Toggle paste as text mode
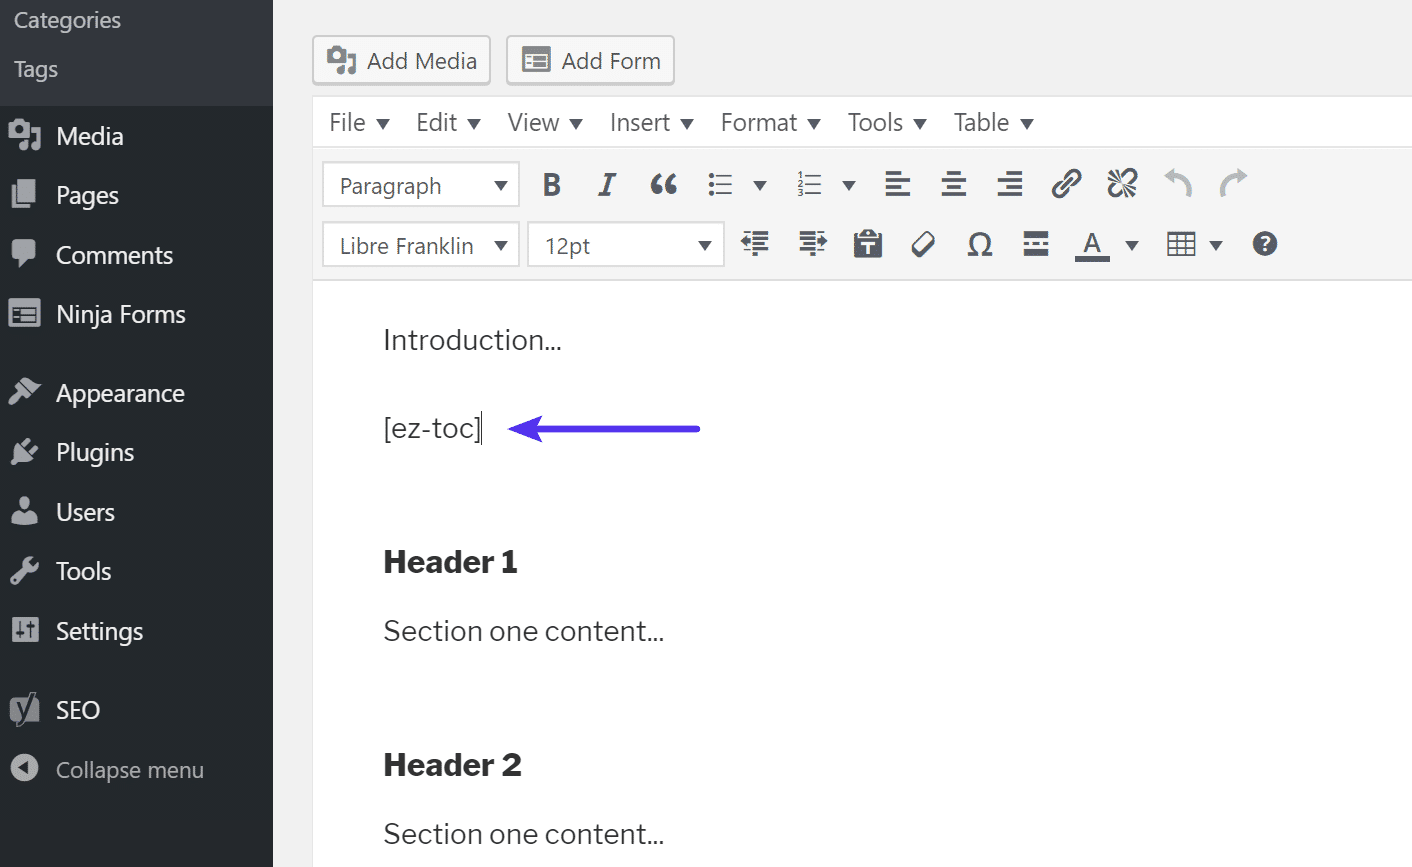 (x=867, y=244)
